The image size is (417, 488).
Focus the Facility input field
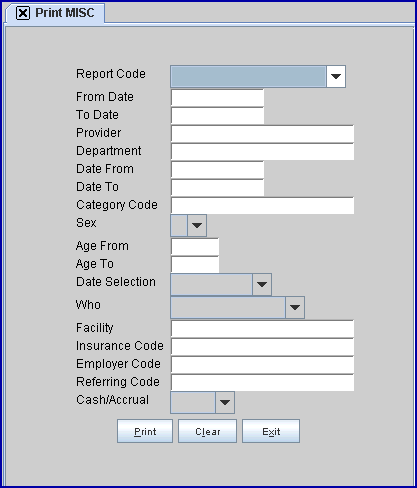click(x=263, y=329)
